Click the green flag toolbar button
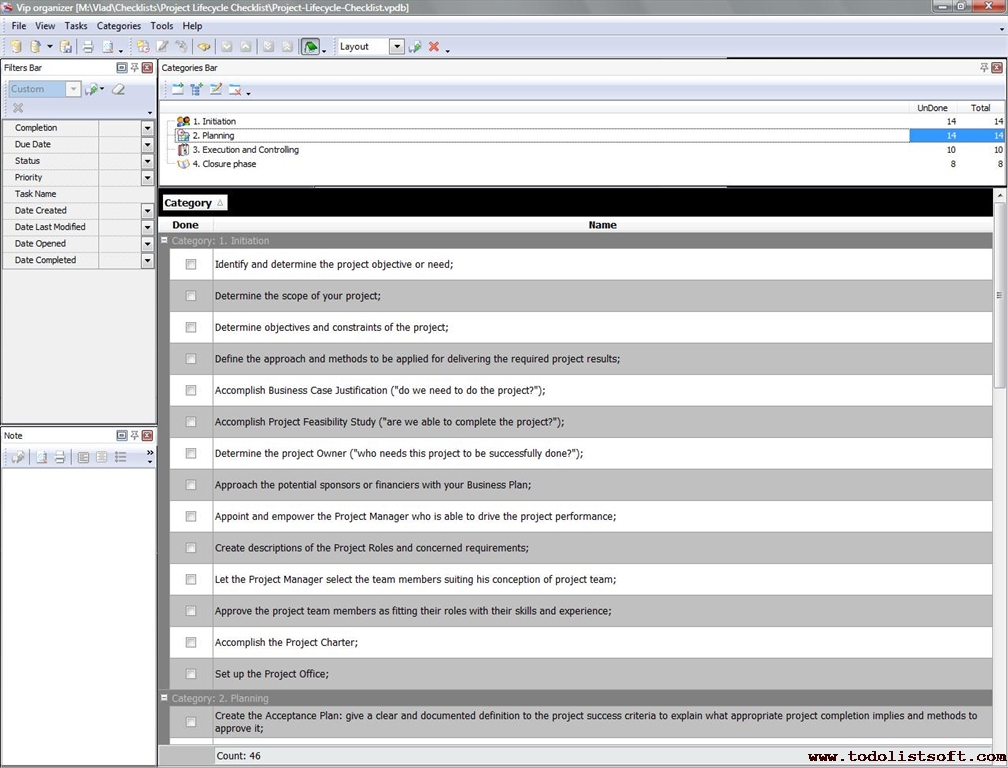 [311, 47]
